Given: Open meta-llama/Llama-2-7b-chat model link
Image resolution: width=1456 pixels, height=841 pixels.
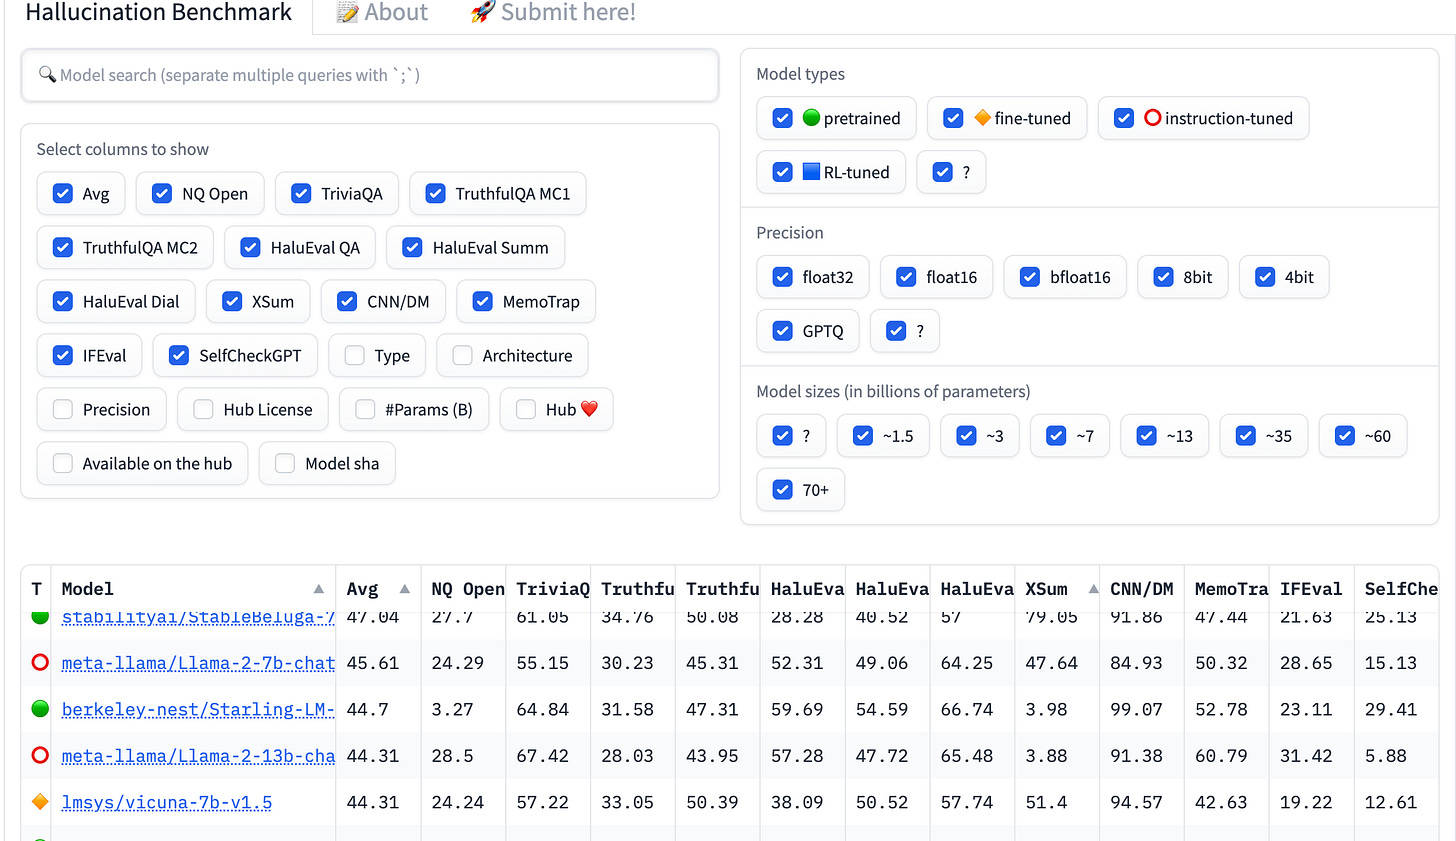Looking at the screenshot, I should point(198,663).
